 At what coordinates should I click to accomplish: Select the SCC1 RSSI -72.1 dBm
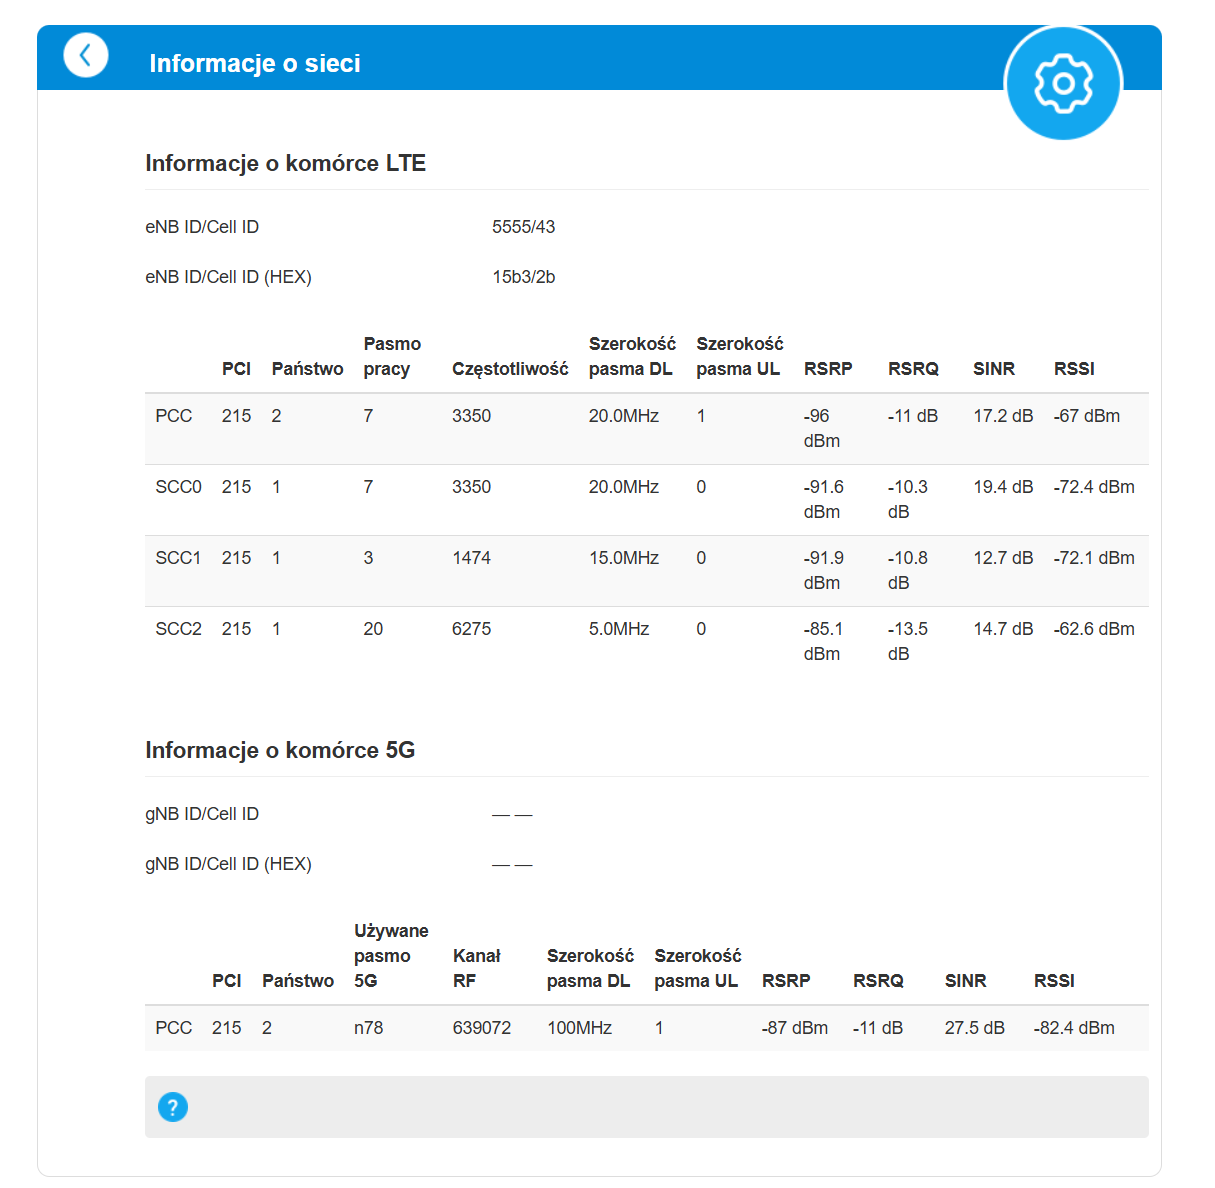click(1094, 558)
